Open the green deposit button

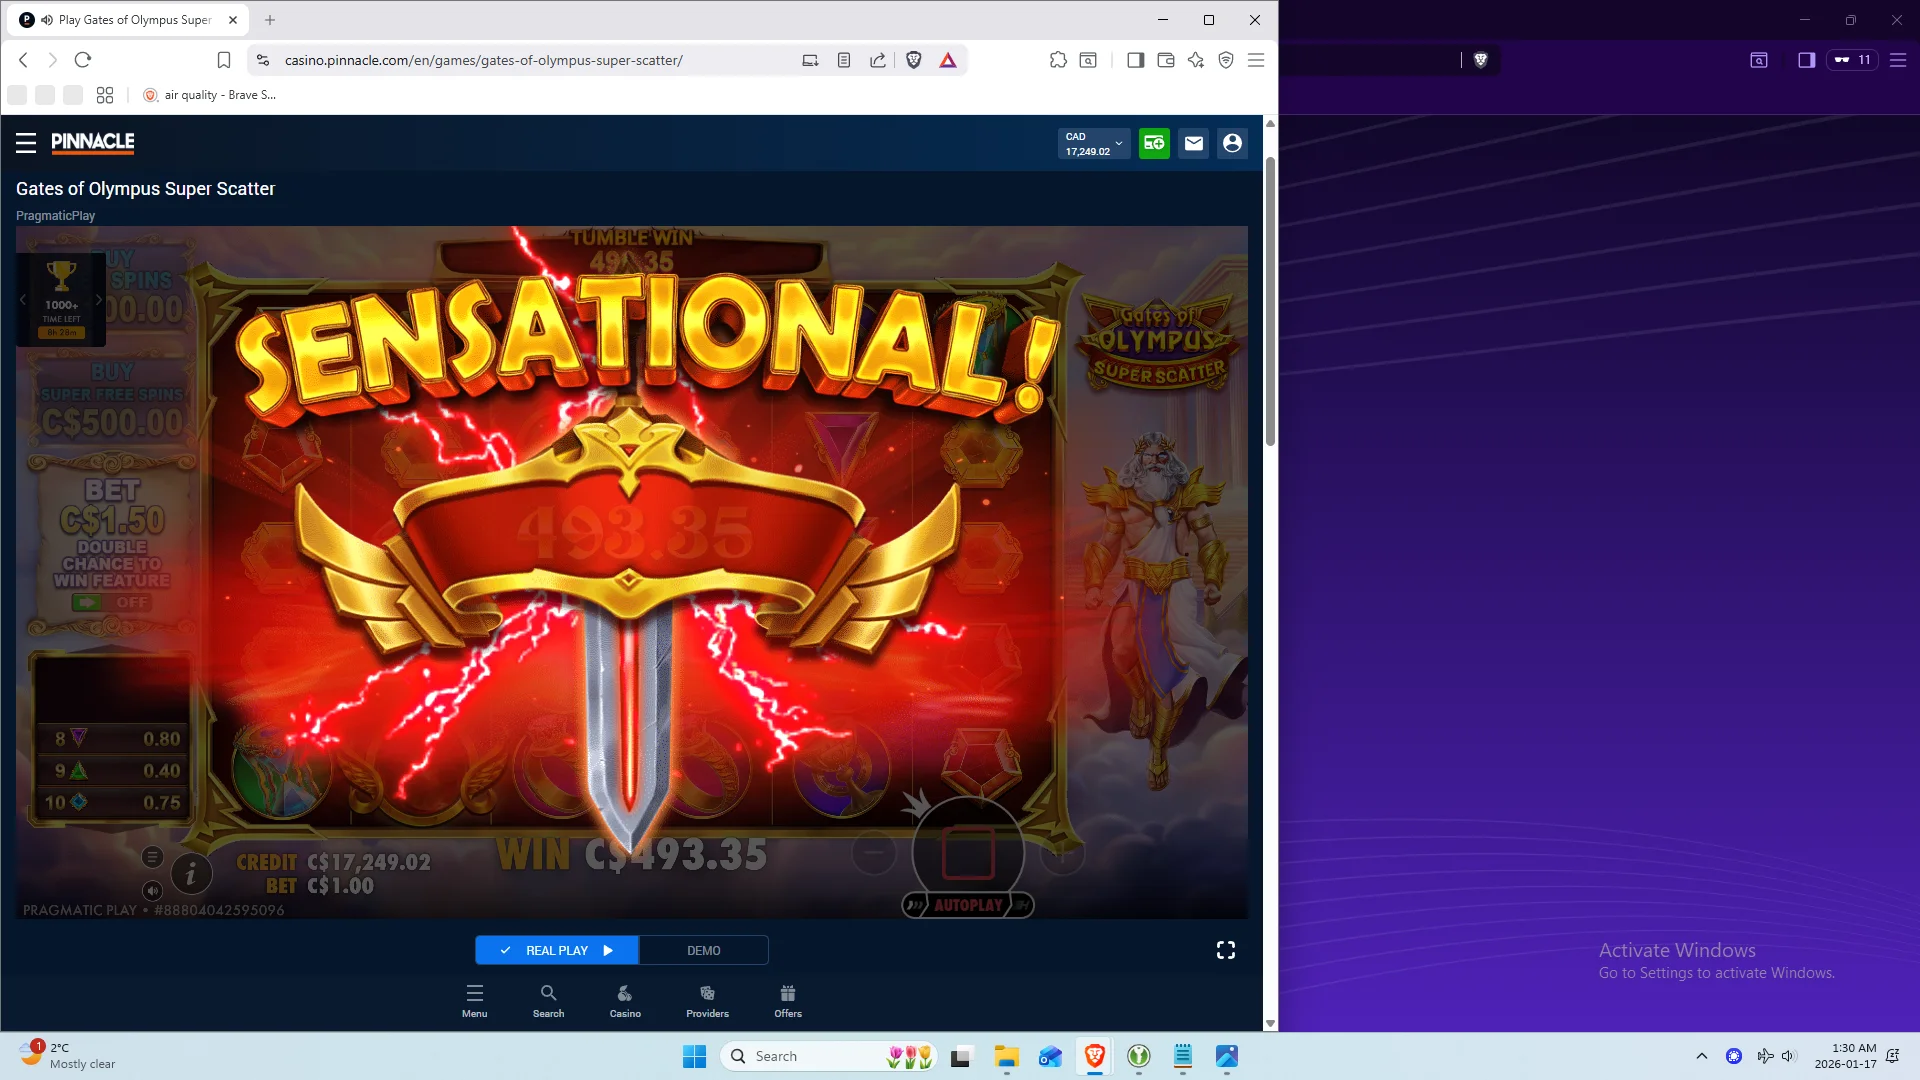click(x=1154, y=143)
